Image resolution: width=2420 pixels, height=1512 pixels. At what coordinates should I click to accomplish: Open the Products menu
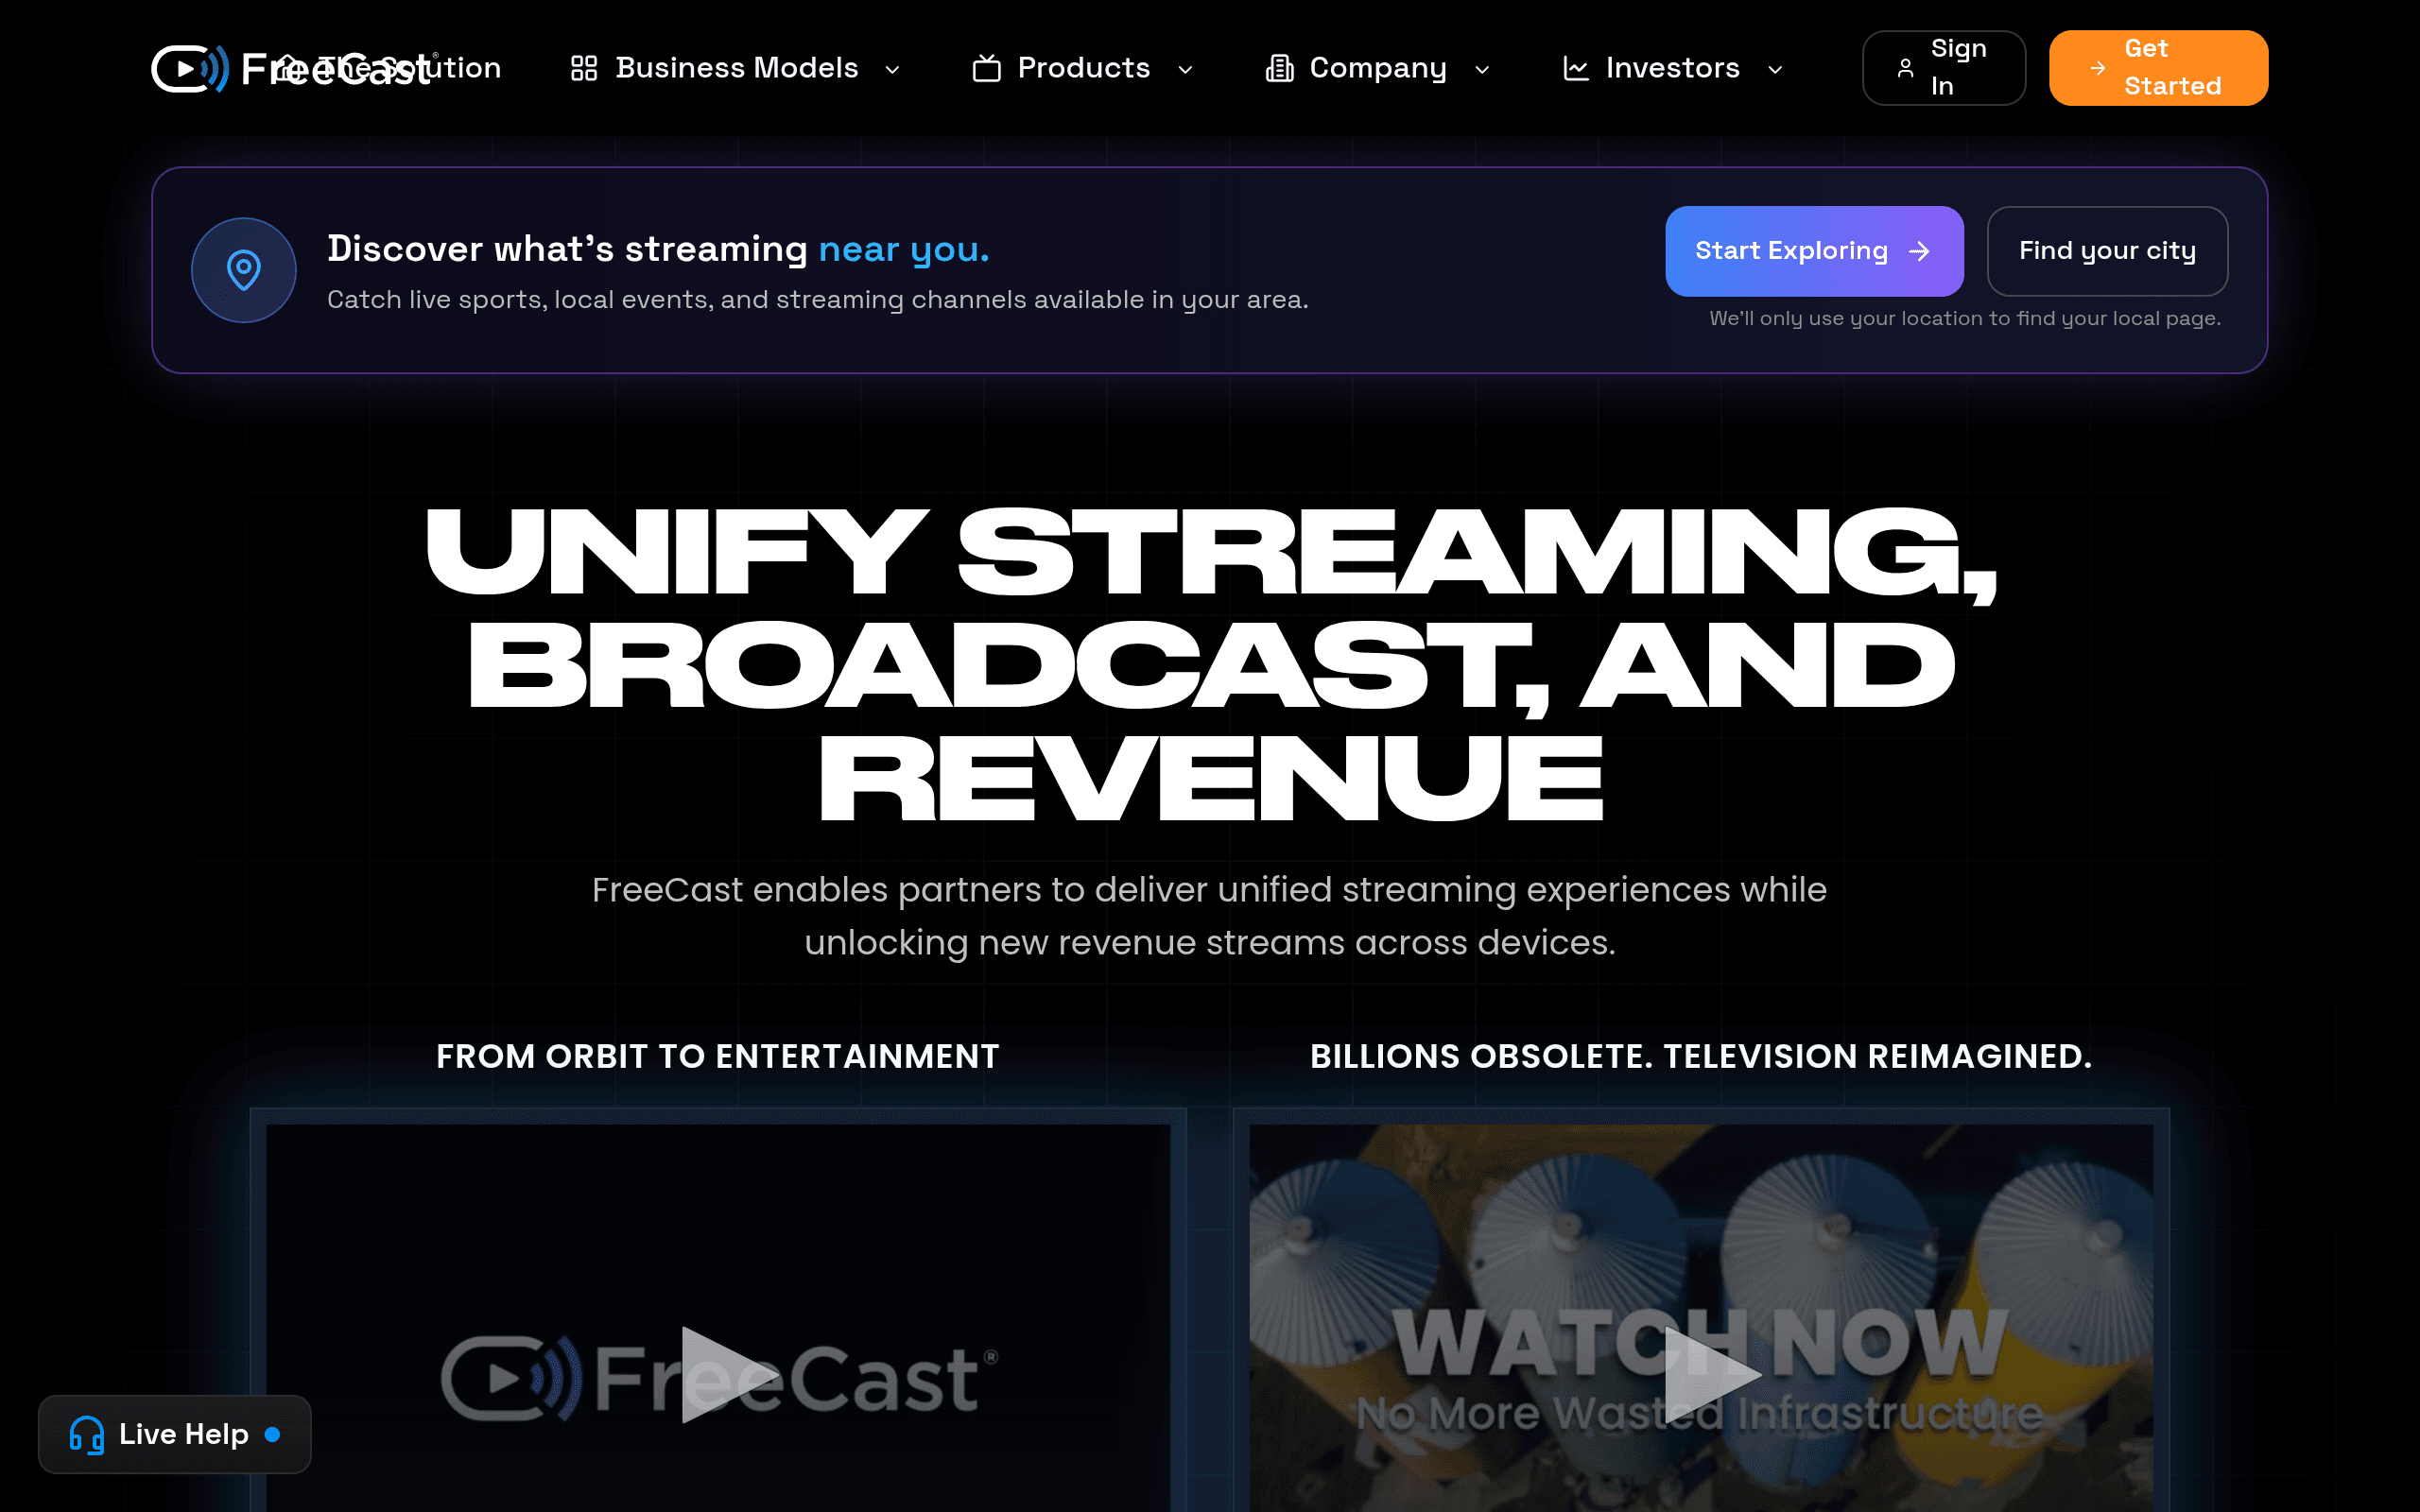click(x=1084, y=68)
